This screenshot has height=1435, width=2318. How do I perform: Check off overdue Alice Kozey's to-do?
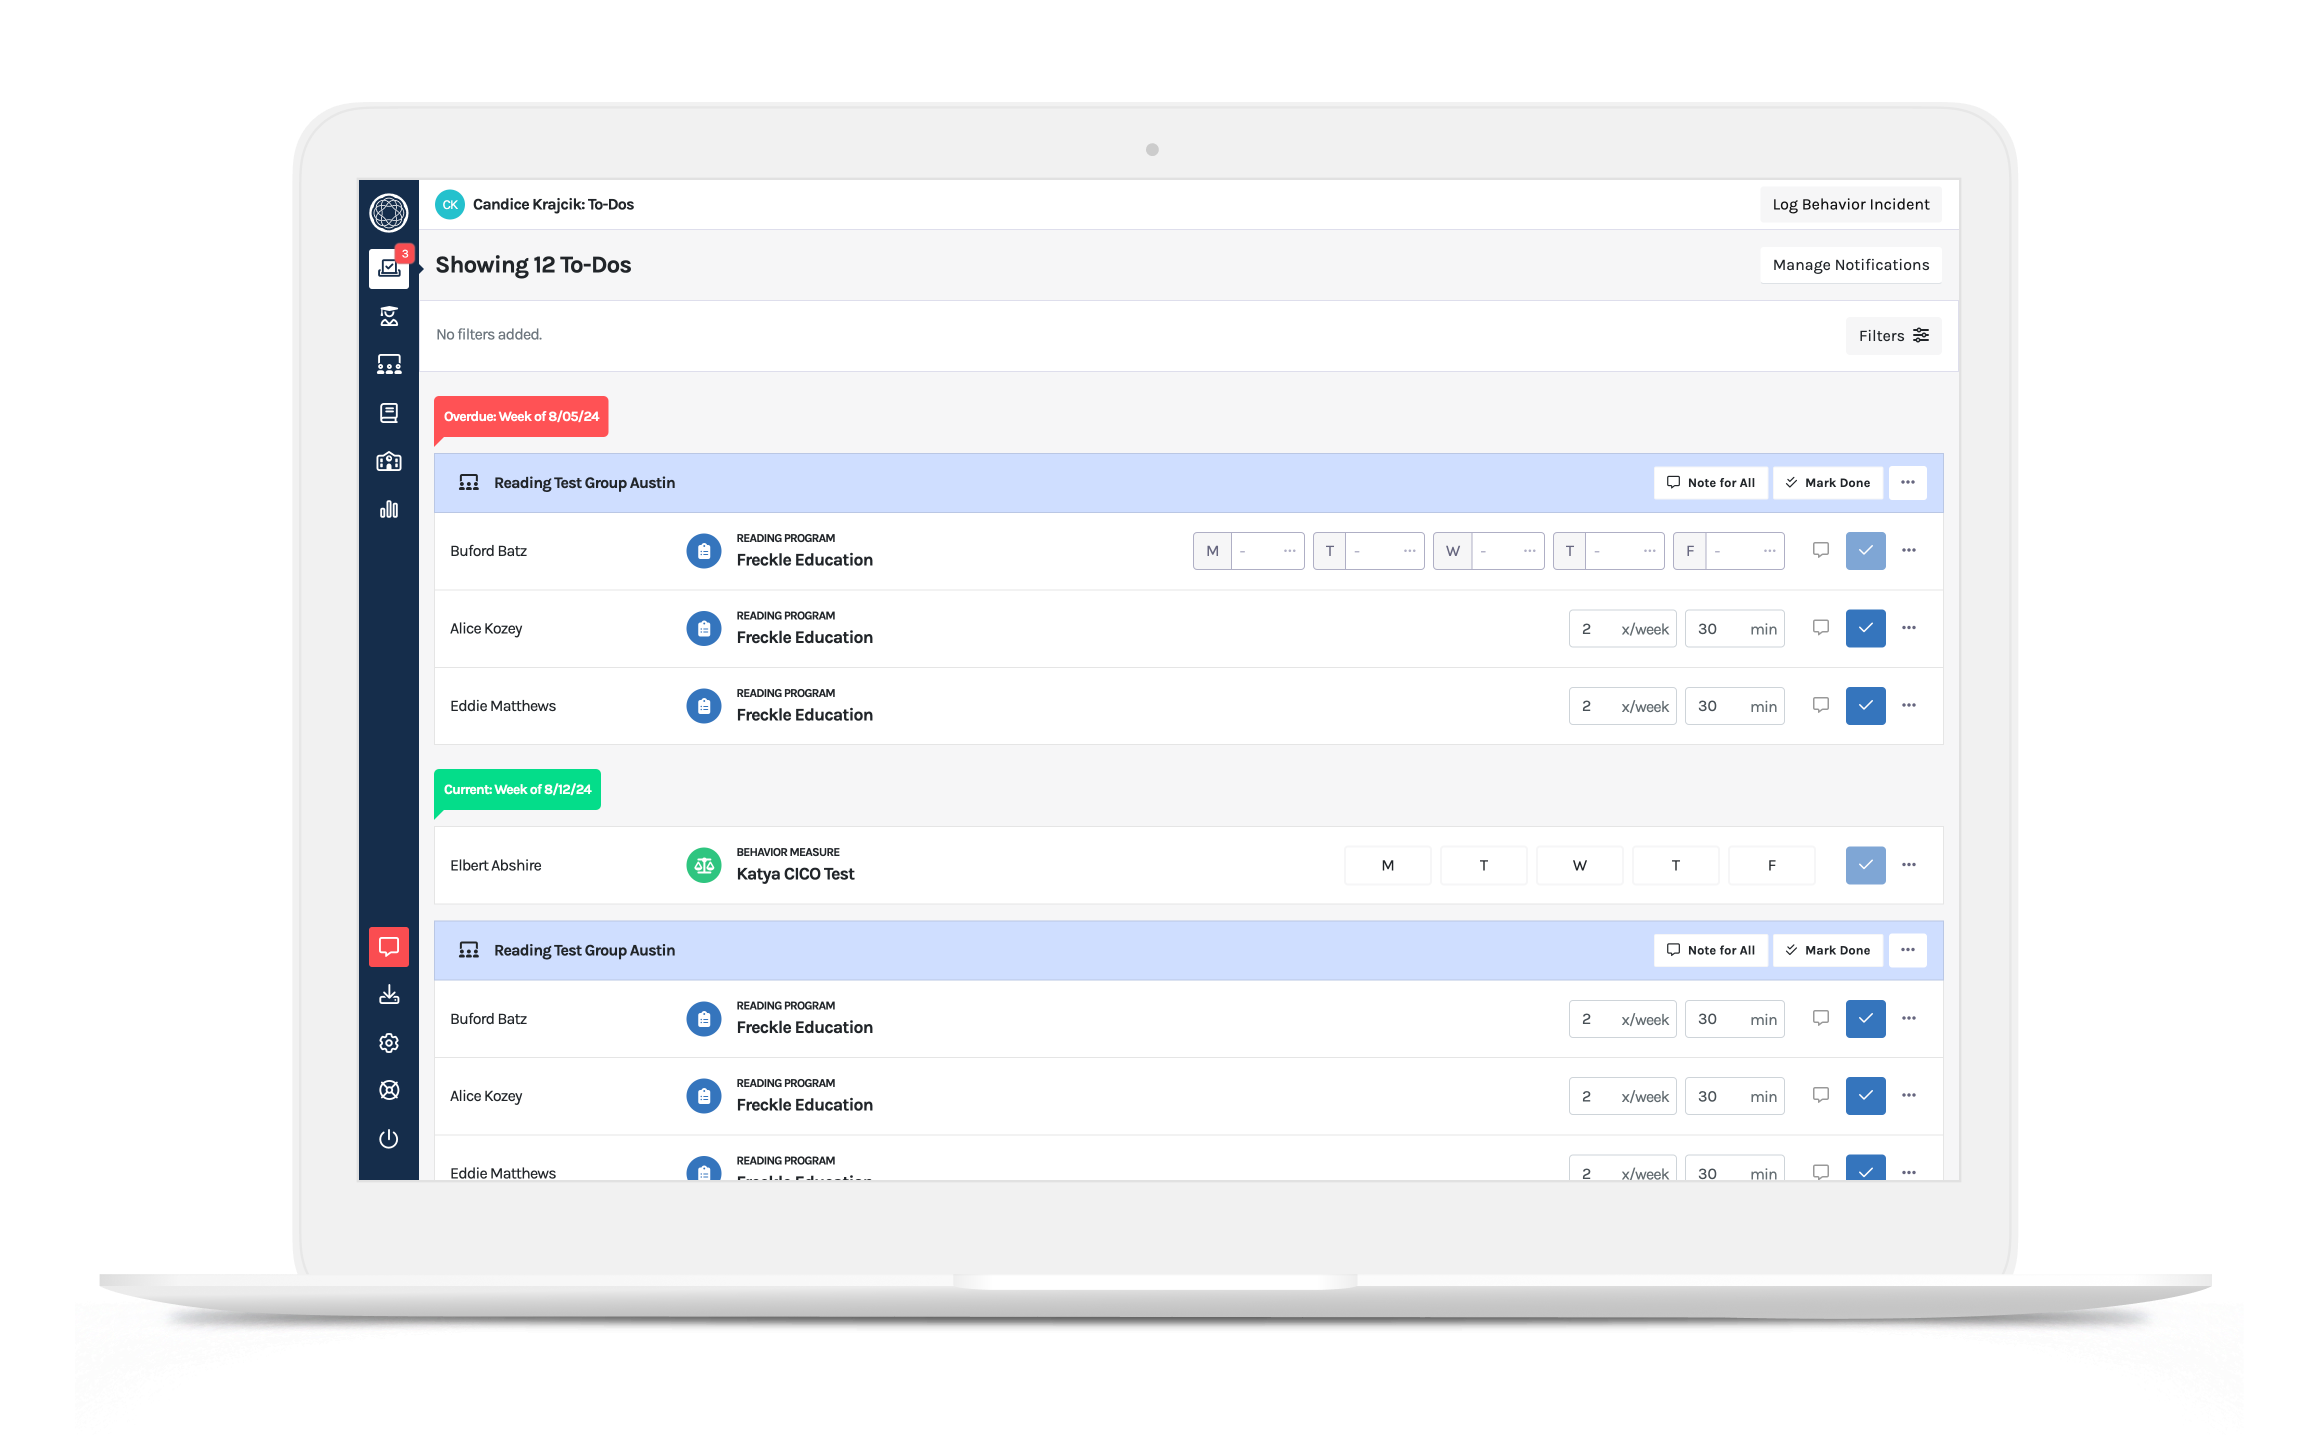click(x=1865, y=628)
